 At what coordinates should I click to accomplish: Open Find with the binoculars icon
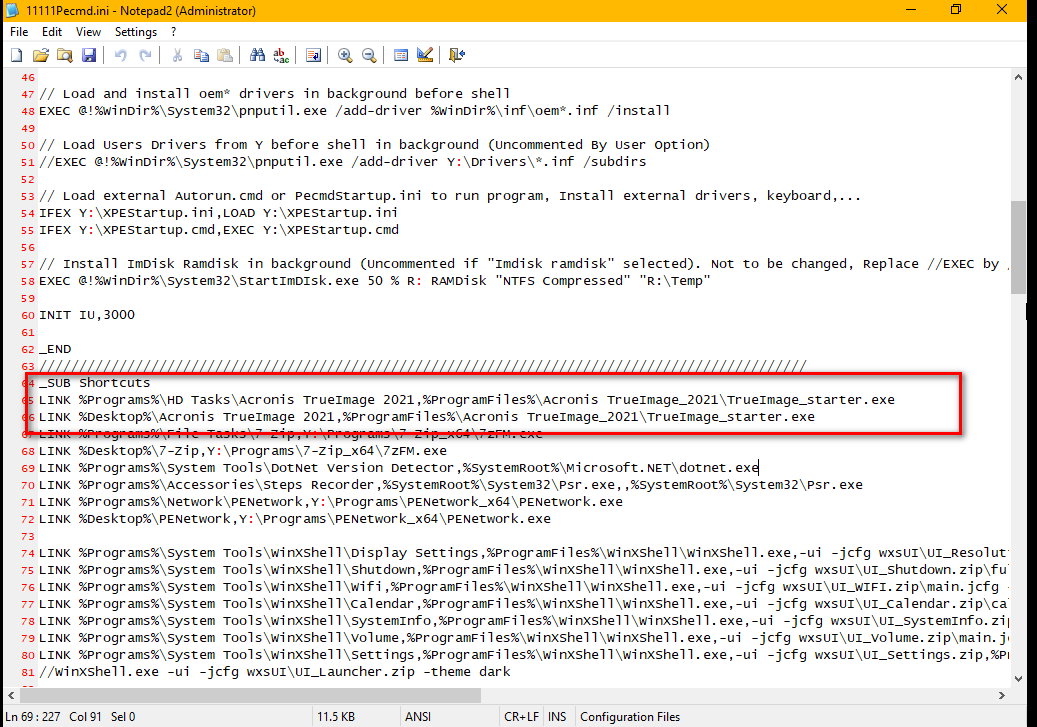[x=257, y=56]
